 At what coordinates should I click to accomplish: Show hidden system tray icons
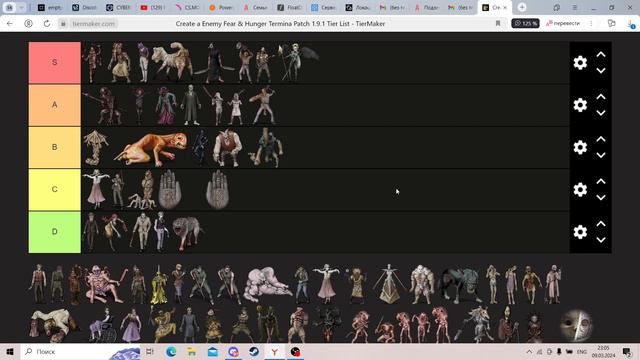(x=529, y=351)
